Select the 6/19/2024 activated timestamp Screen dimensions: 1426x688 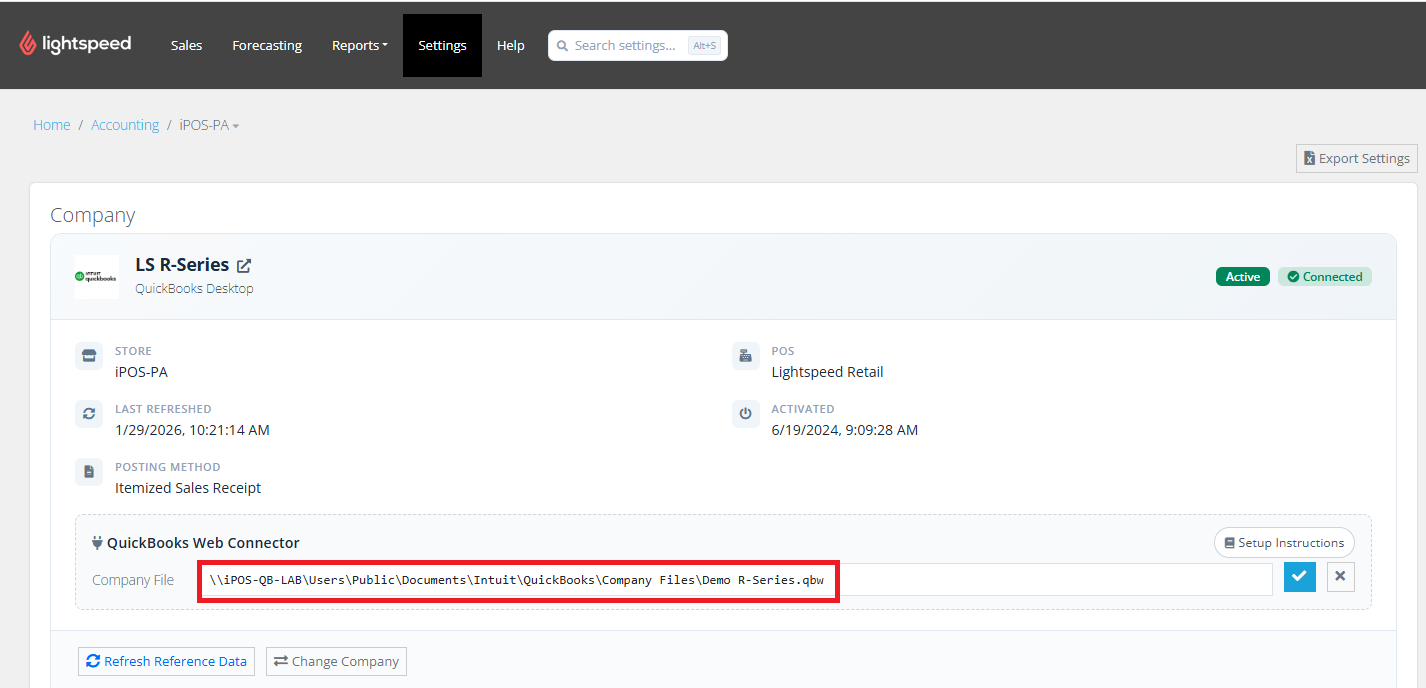pyautogui.click(x=844, y=430)
